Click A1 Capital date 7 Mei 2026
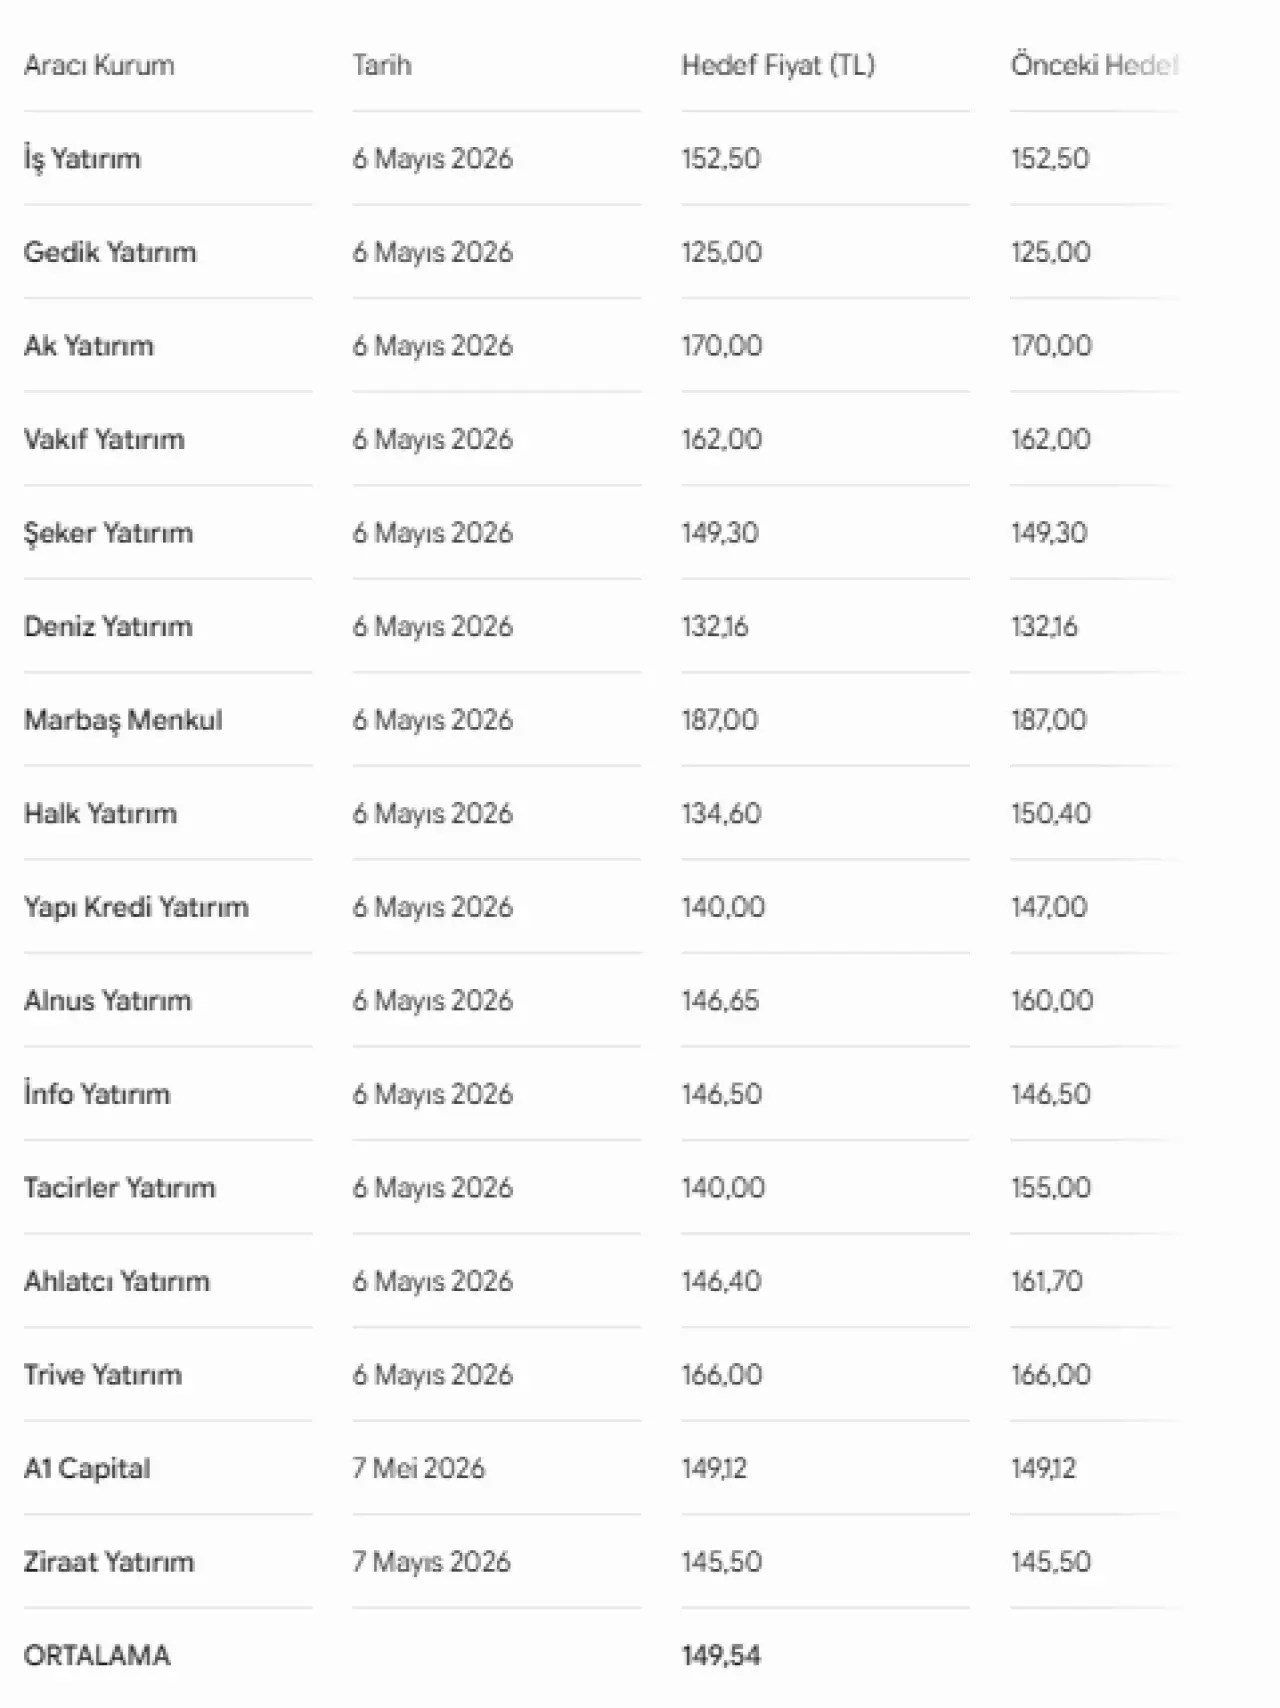1280x1708 pixels. pos(418,1469)
